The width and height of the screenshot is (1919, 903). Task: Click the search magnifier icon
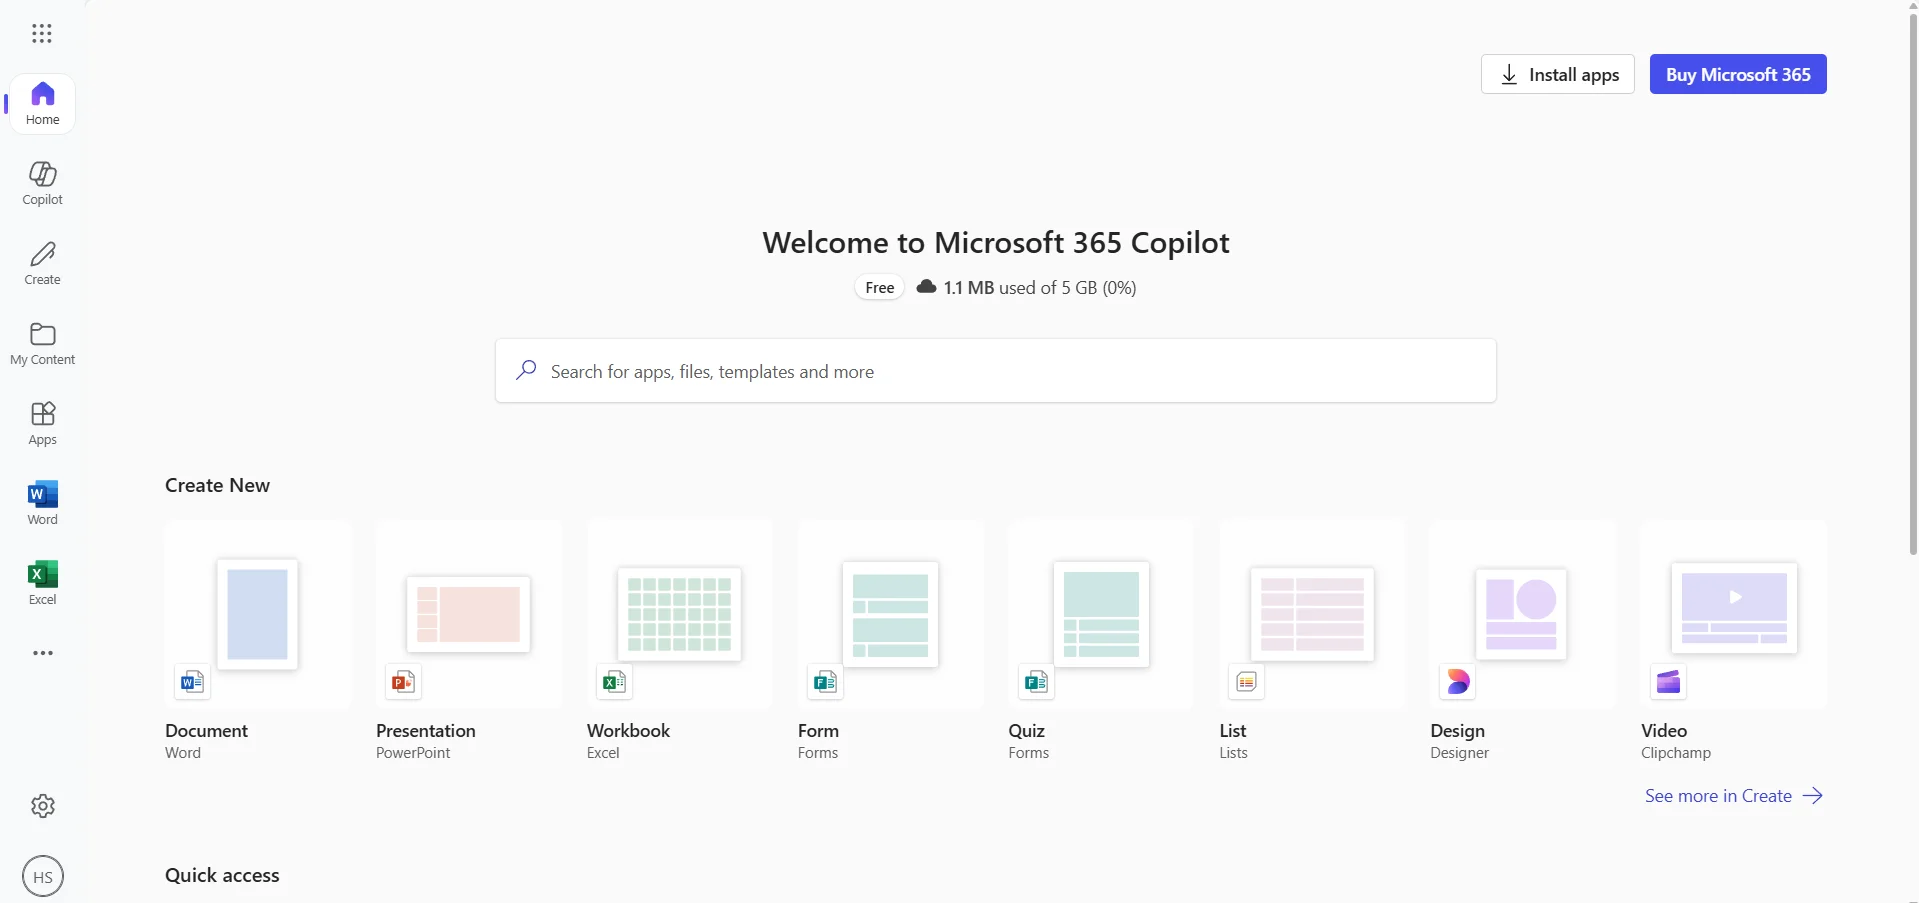coord(526,370)
